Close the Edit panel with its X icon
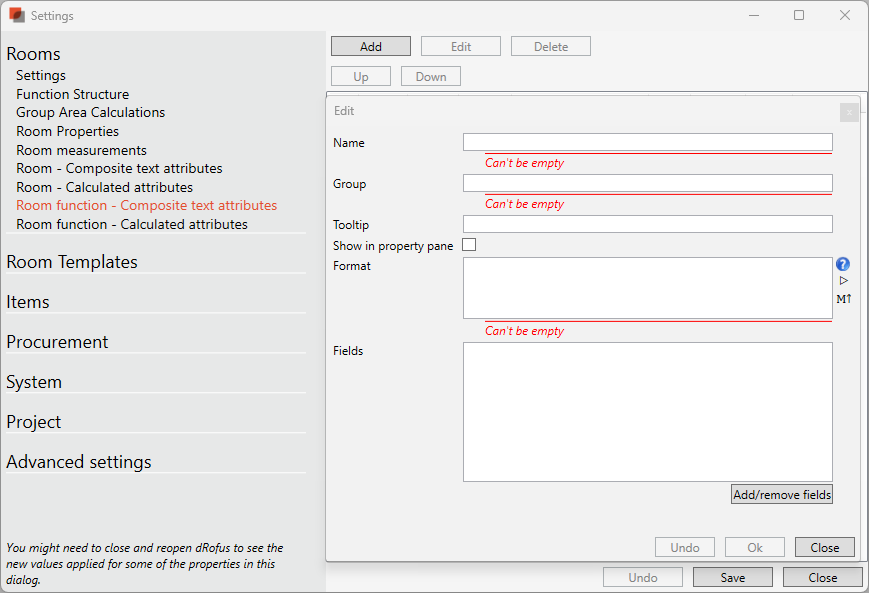869x593 pixels. [848, 113]
